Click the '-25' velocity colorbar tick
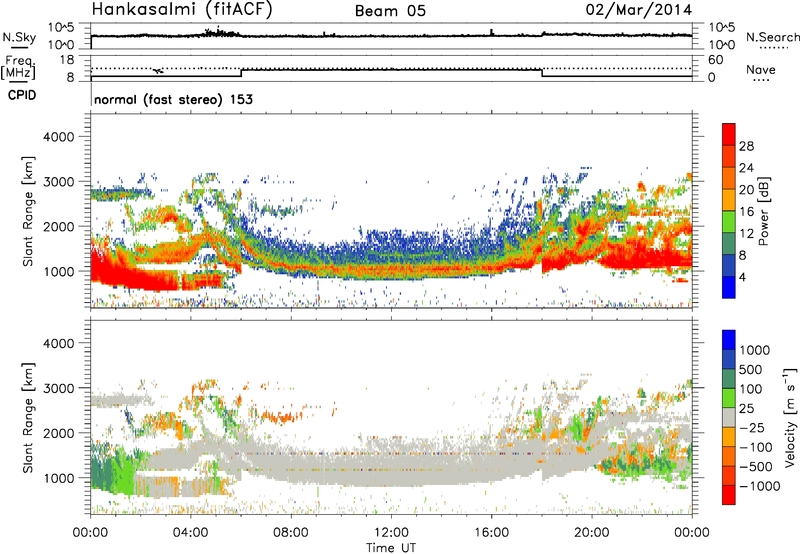 [x=752, y=427]
